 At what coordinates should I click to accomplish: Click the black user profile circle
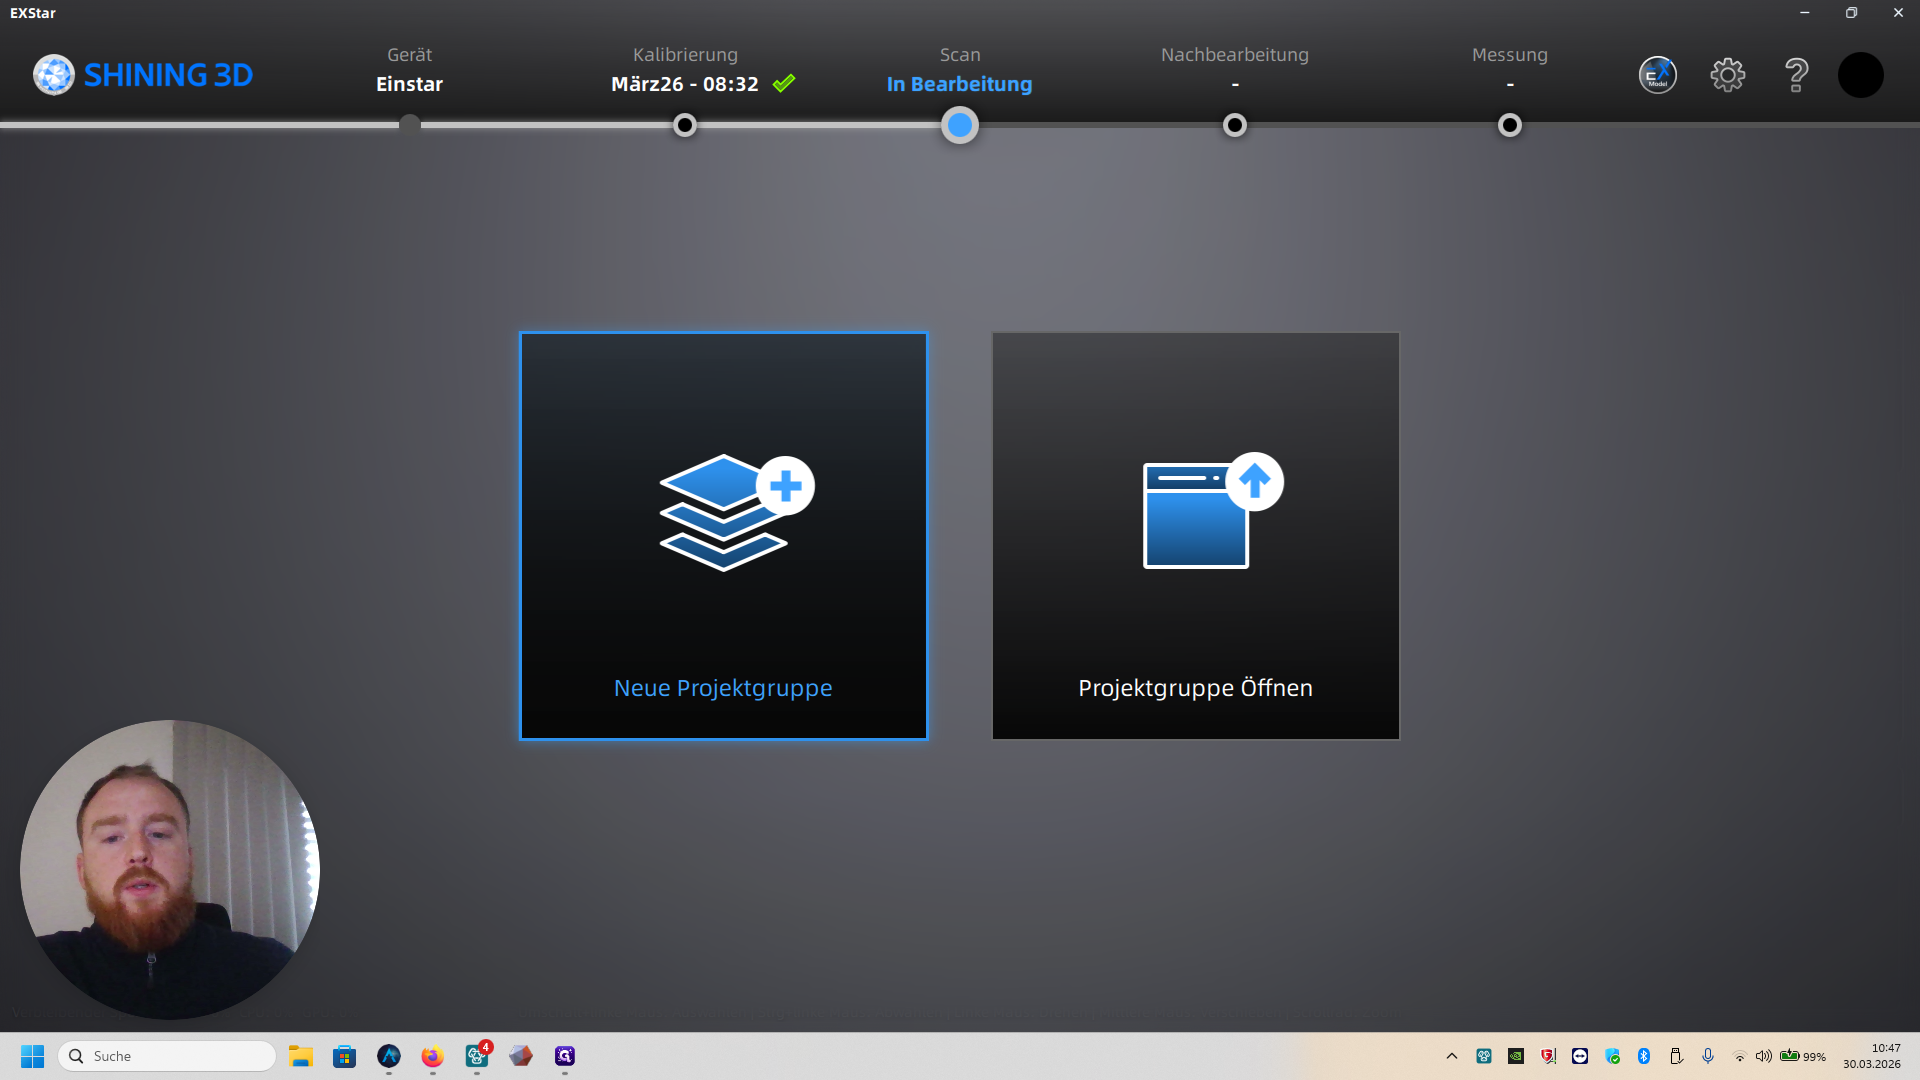click(1860, 75)
